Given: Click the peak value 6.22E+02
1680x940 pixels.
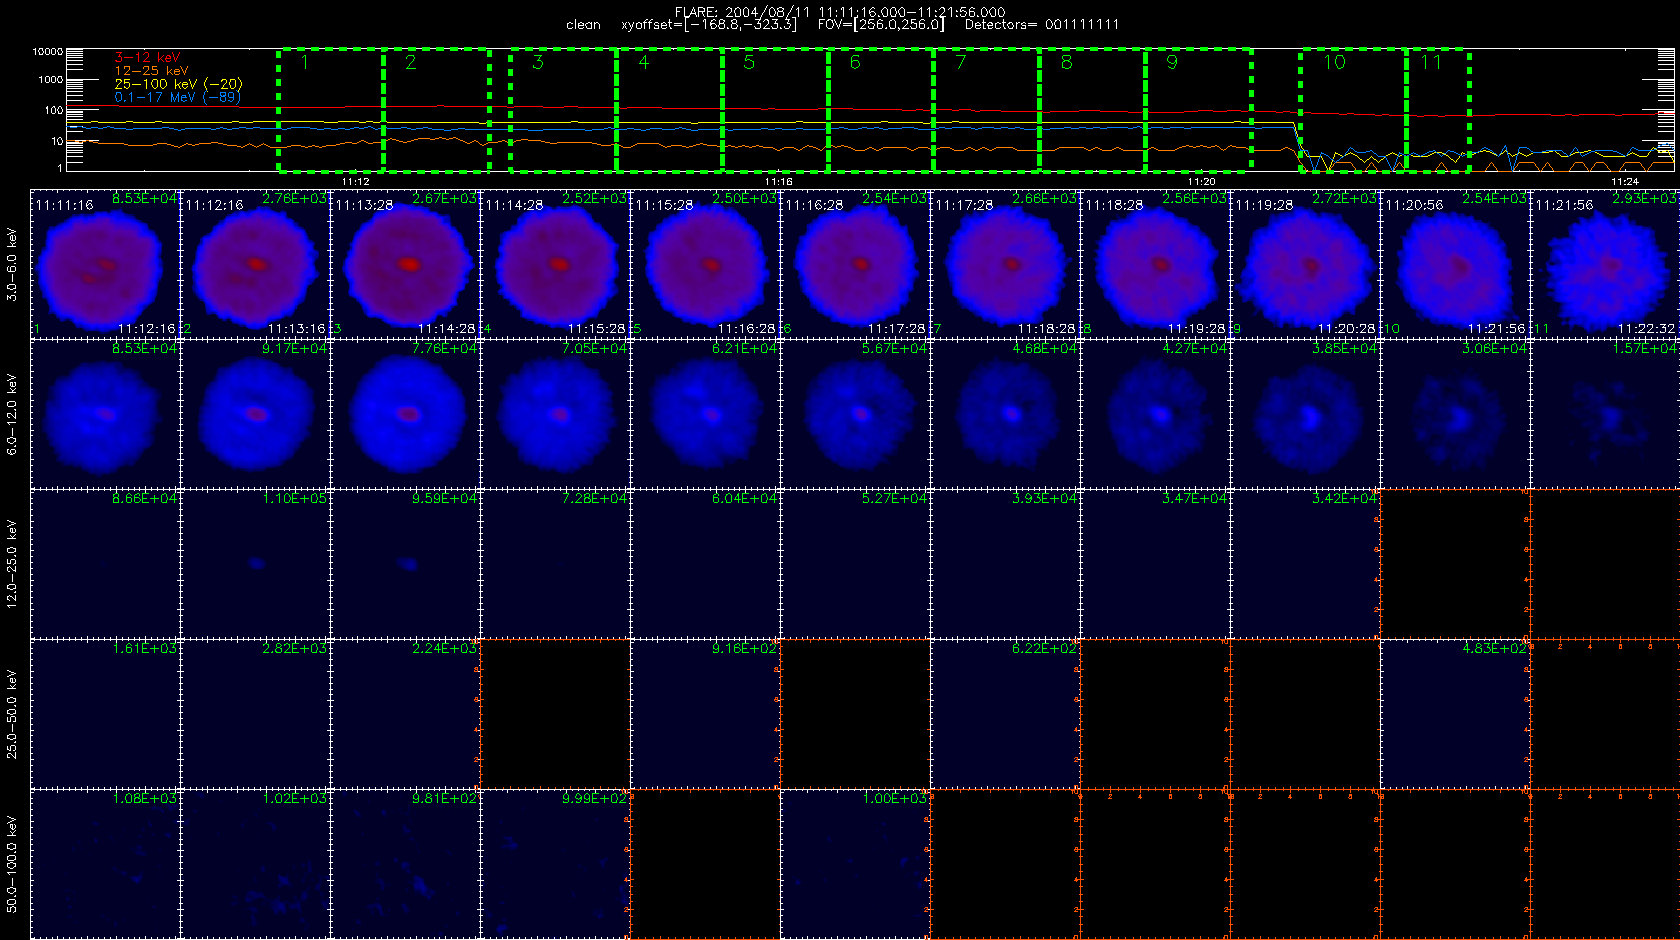Looking at the screenshot, I should (1044, 648).
